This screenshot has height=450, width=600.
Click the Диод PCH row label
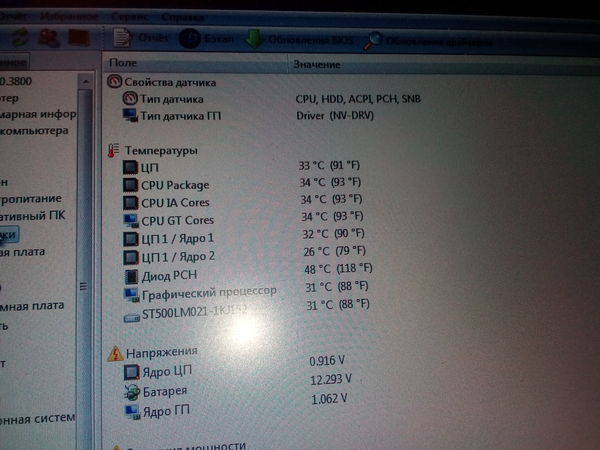[170, 276]
